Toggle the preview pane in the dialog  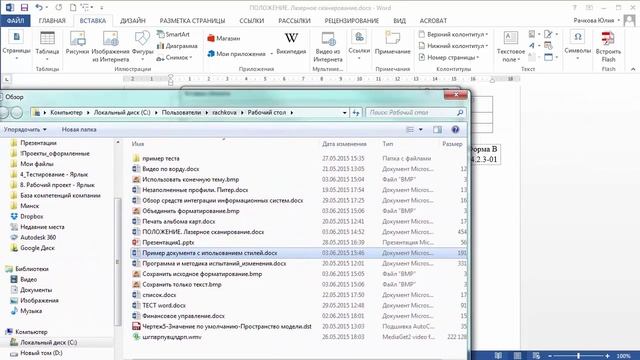[437, 129]
